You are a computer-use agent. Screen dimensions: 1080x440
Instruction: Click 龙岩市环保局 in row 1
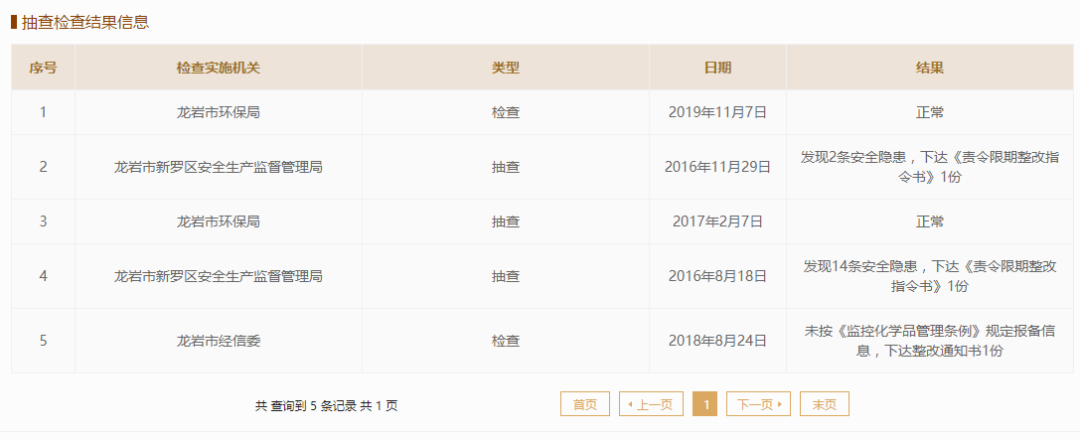point(218,113)
